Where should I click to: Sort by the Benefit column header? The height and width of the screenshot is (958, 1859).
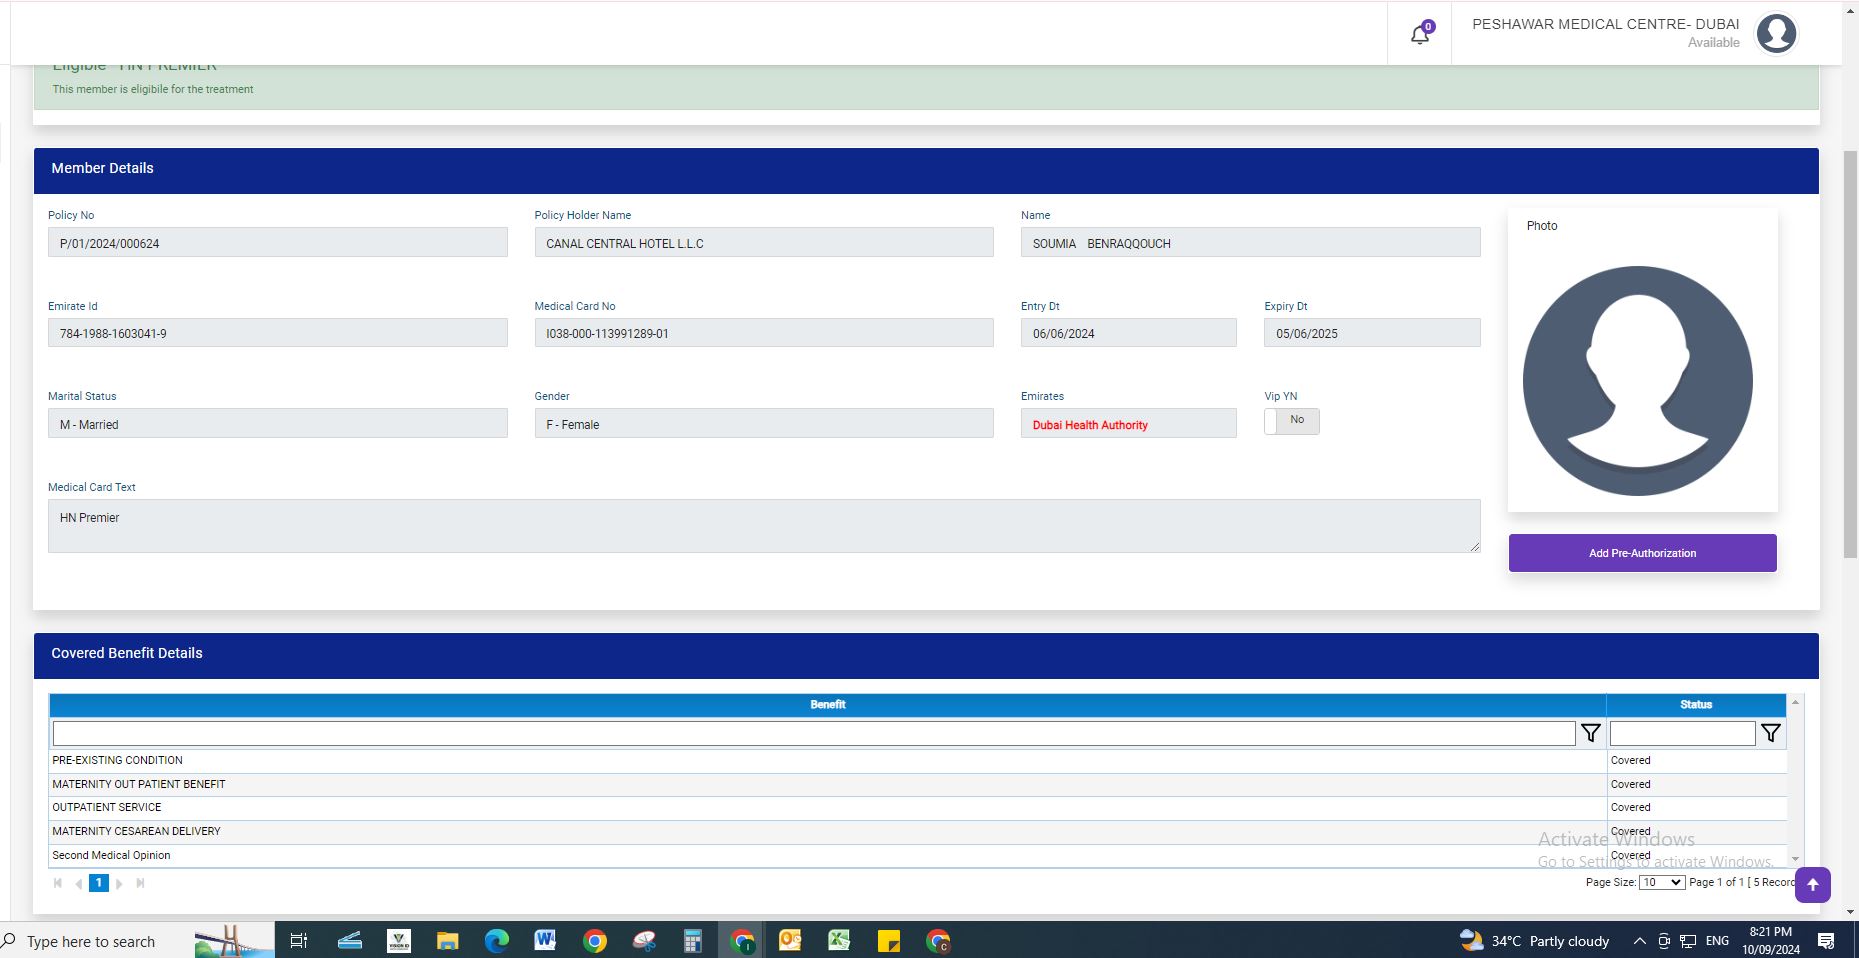(827, 705)
